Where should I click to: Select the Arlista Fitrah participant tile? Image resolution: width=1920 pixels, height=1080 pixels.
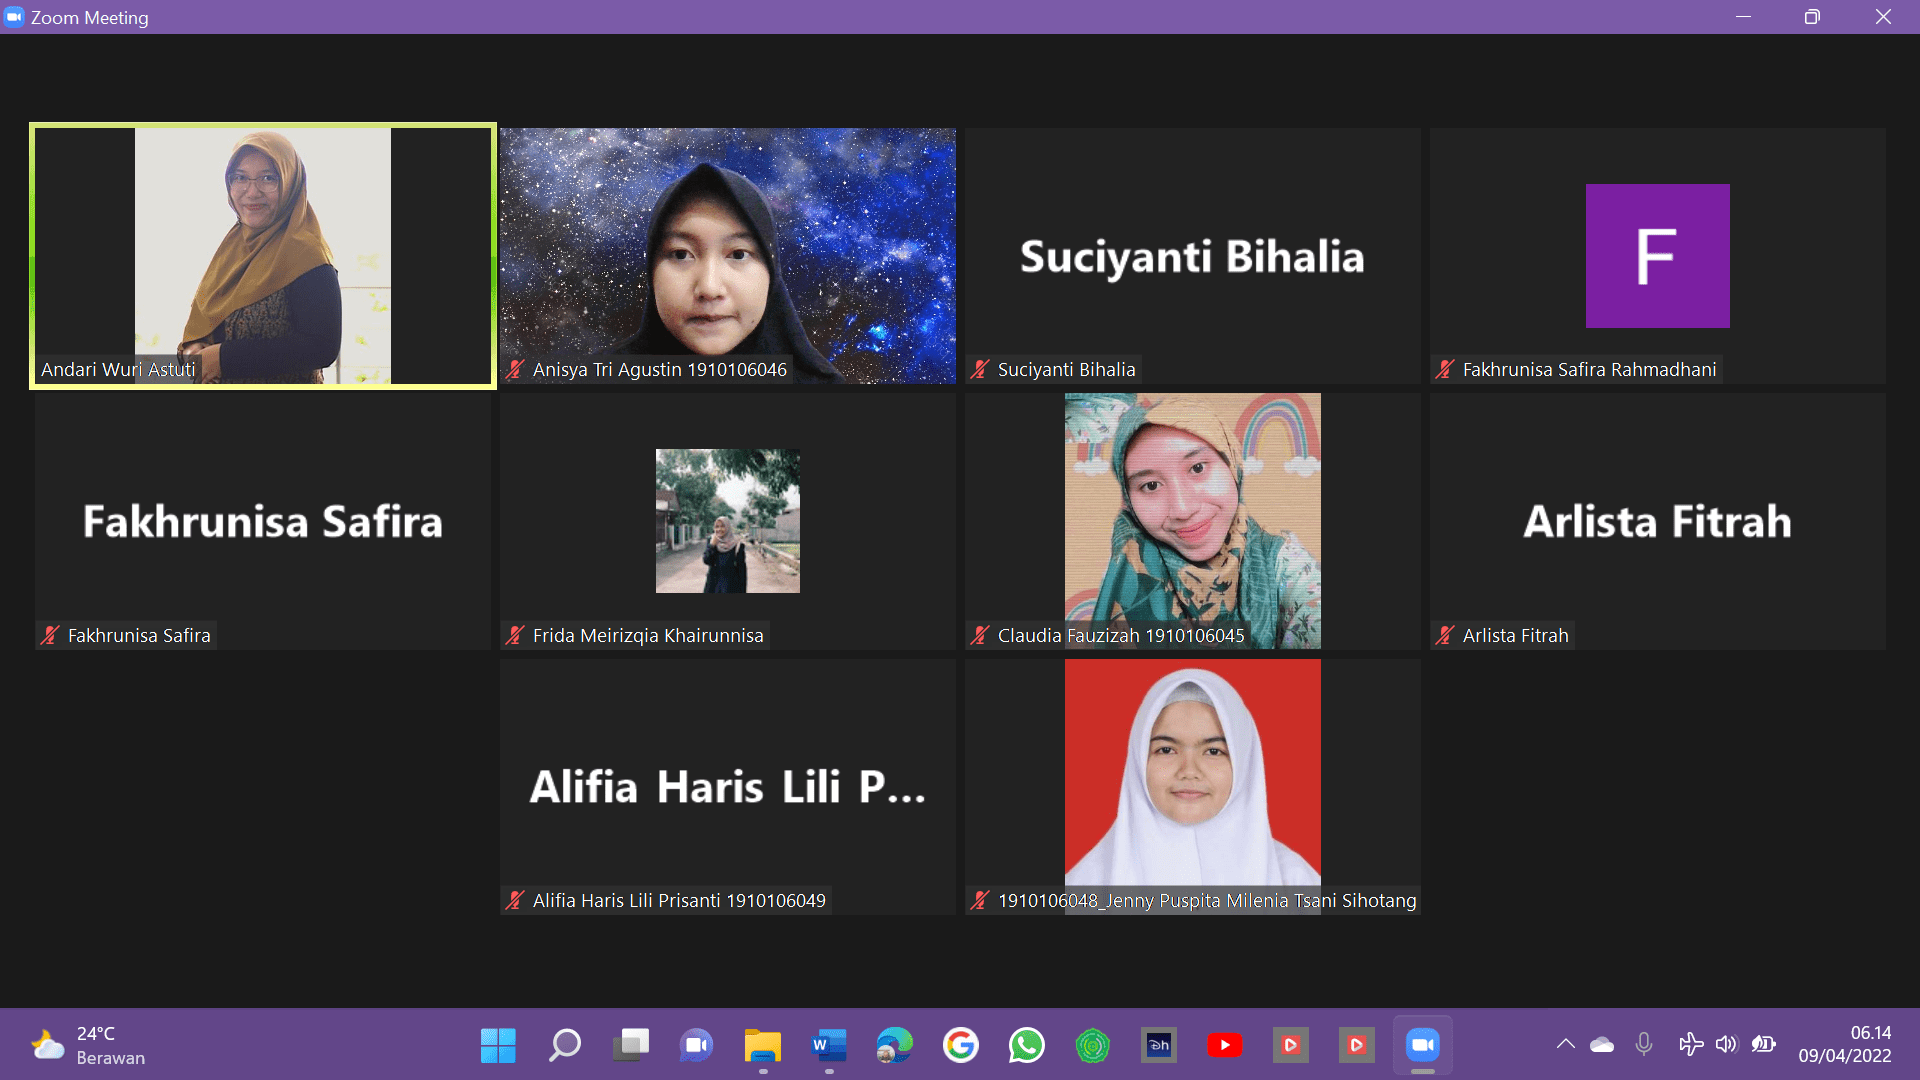[1658, 521]
